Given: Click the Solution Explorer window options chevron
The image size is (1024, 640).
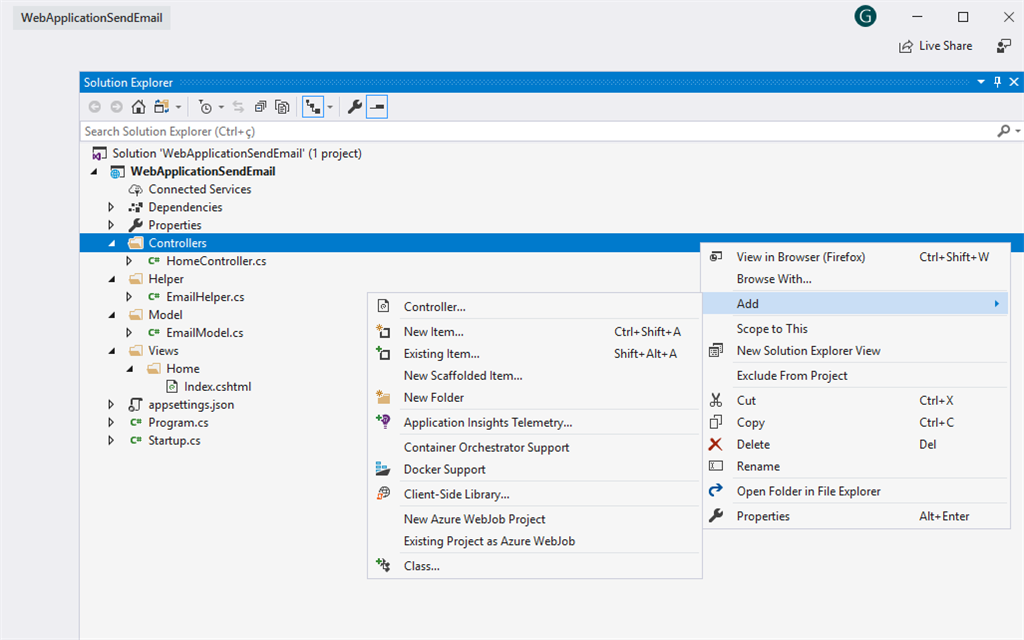Looking at the screenshot, I should (981, 82).
